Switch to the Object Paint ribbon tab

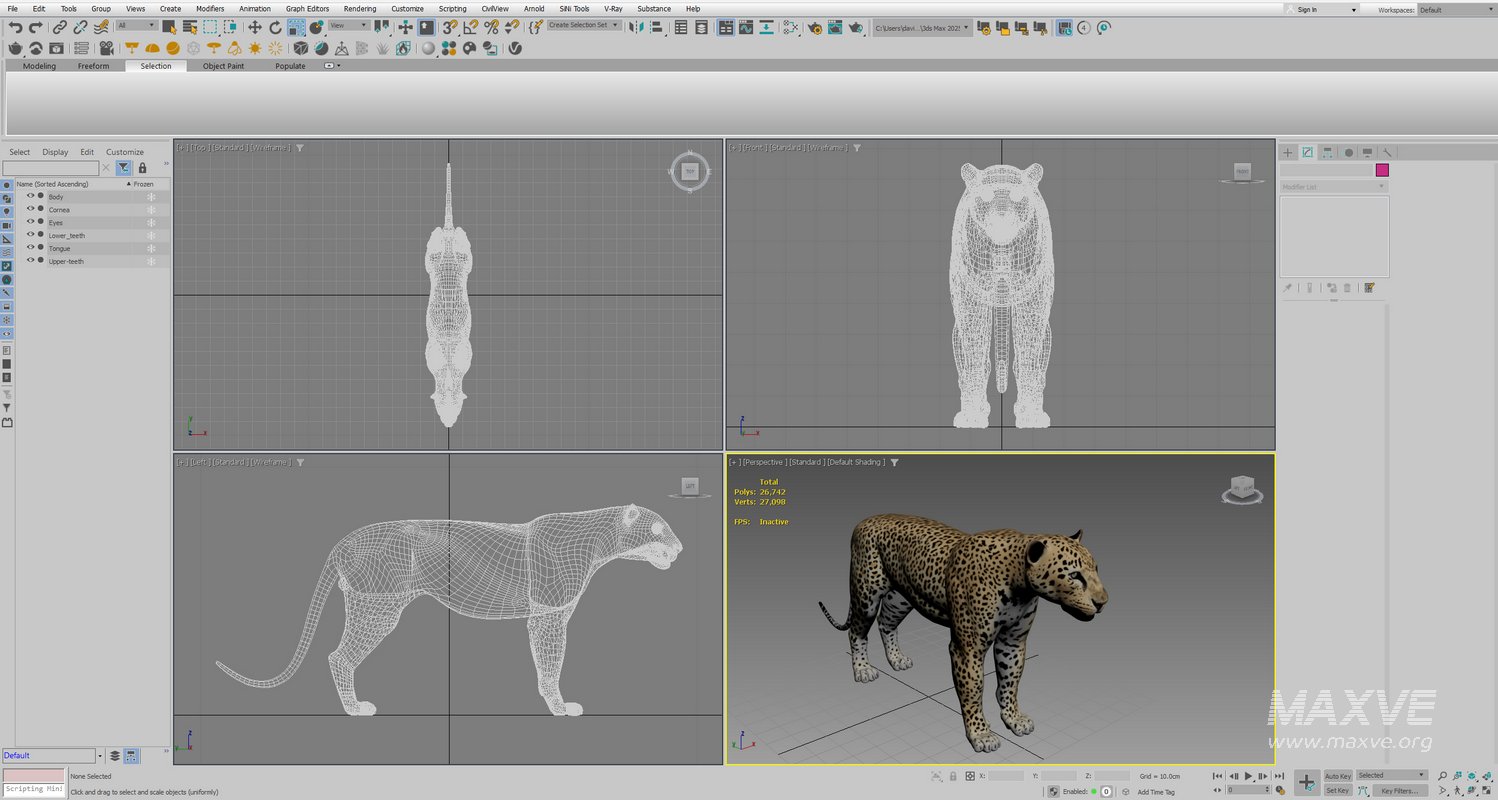coord(223,66)
